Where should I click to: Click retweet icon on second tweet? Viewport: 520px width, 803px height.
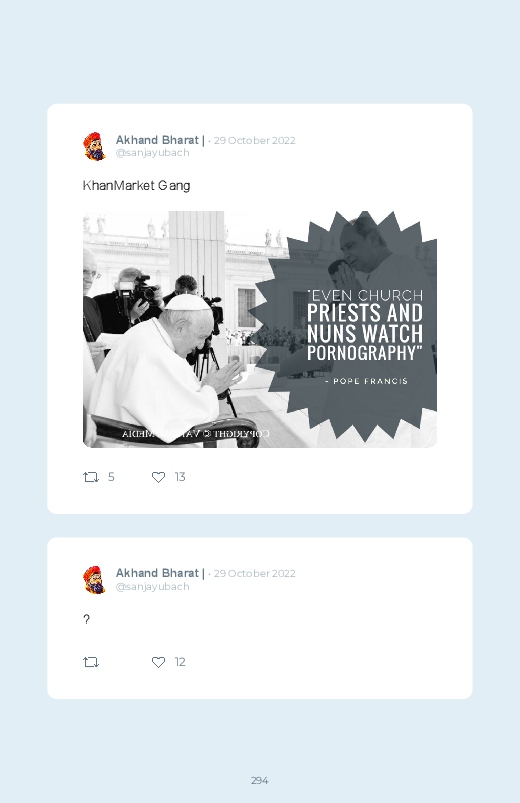(x=91, y=662)
